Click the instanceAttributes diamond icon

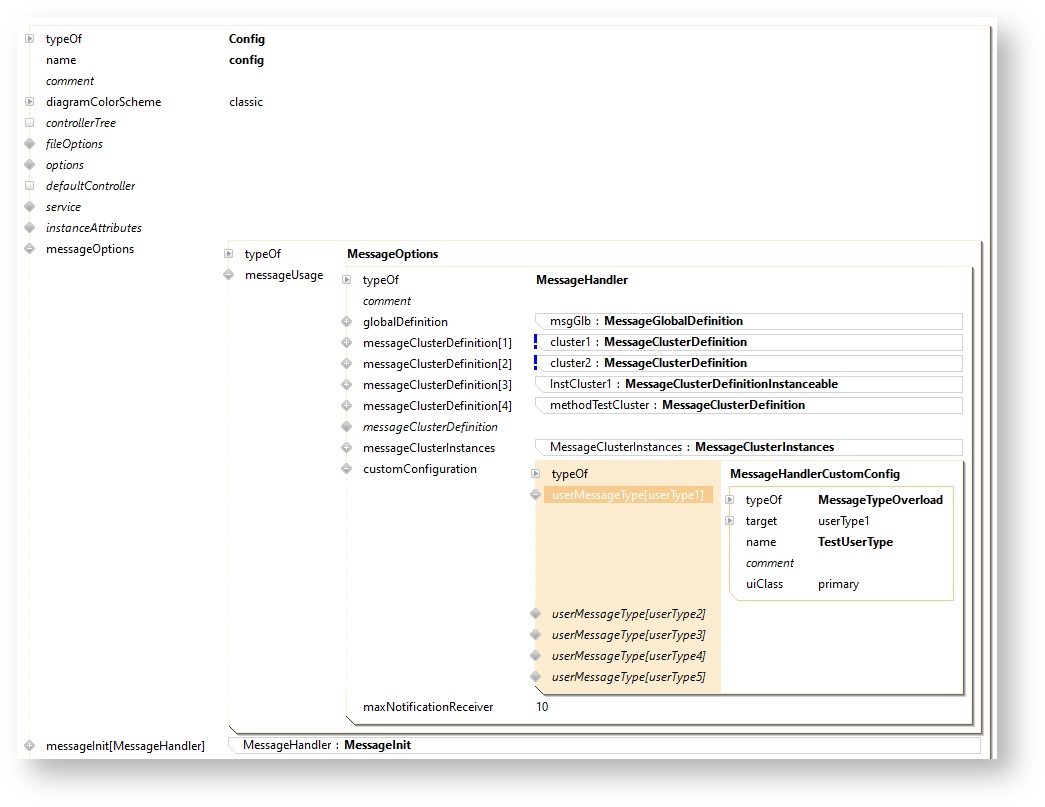pos(30,228)
